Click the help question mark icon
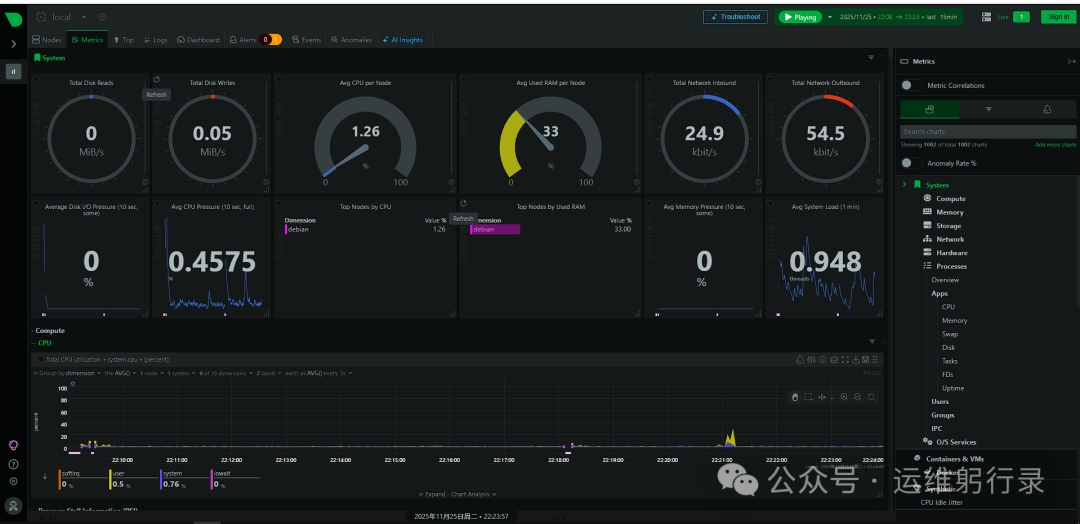This screenshot has height=524, width=1080. tap(13, 464)
